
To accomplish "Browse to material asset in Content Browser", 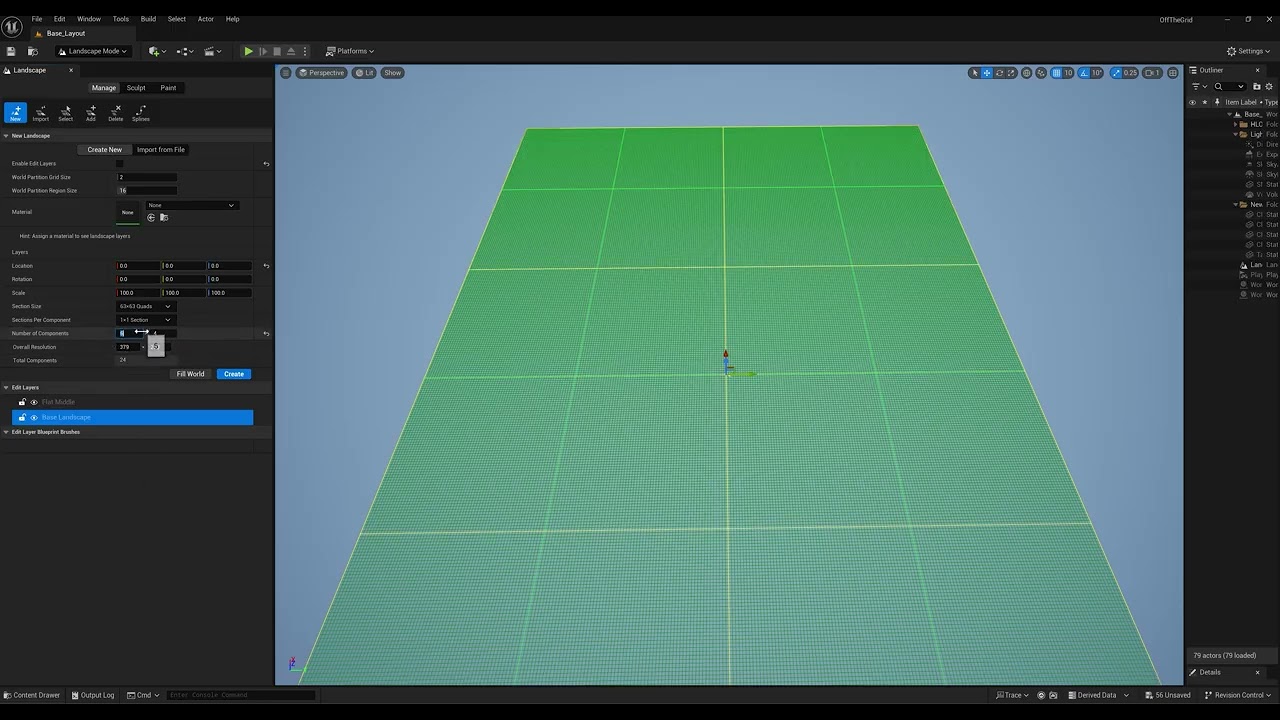I will (x=163, y=218).
